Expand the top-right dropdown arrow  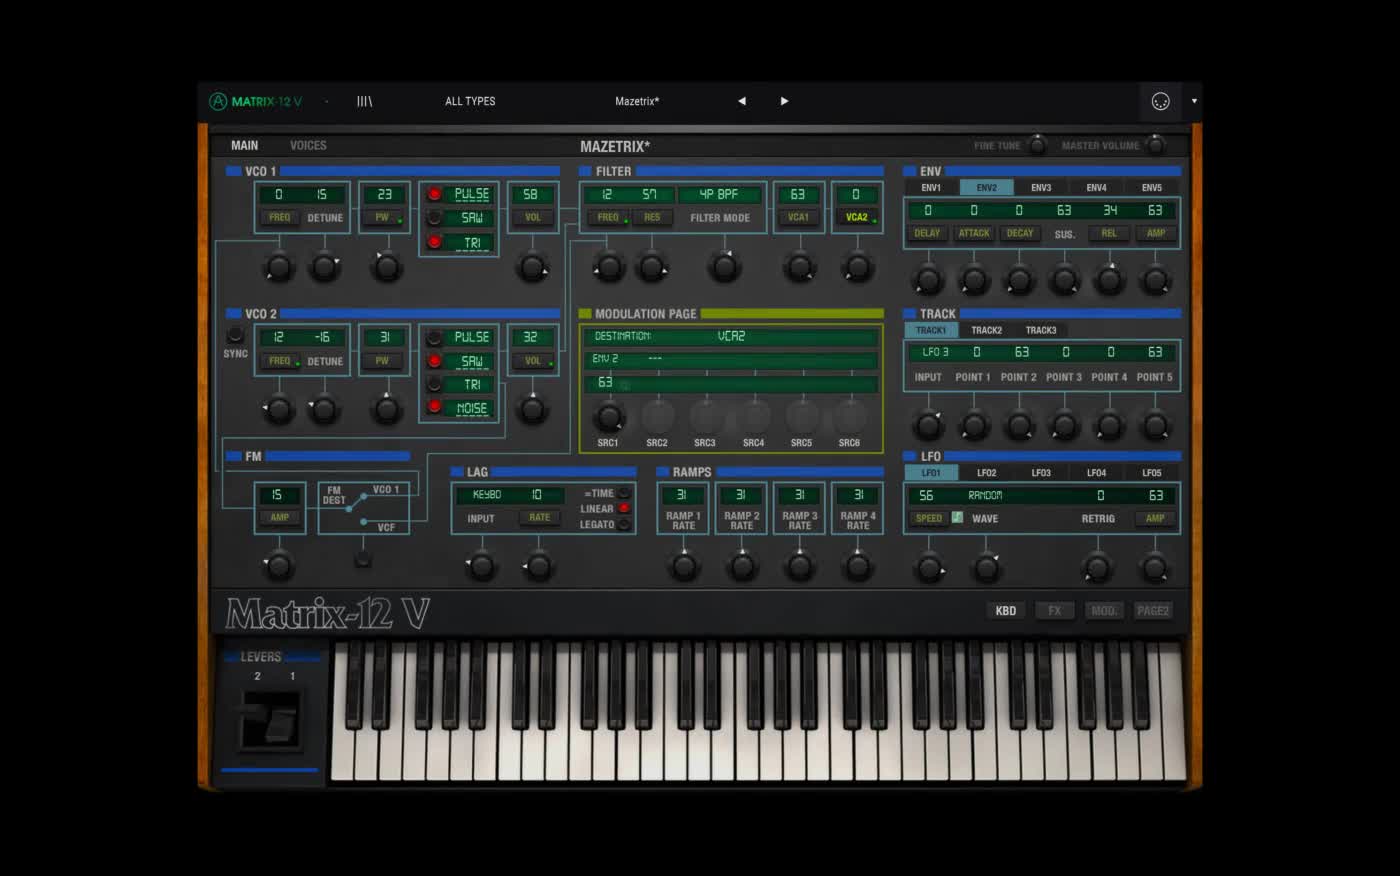click(1194, 101)
